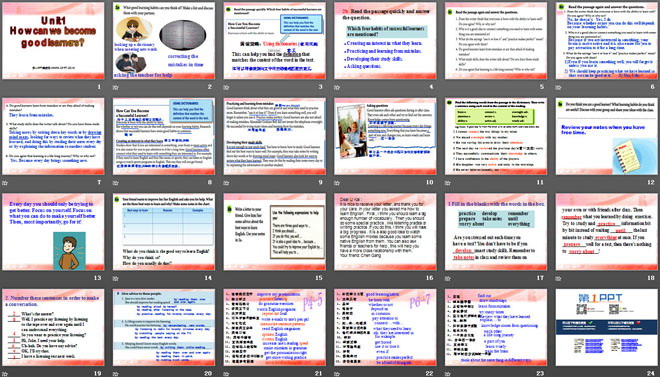Click slide number label 23
The image size is (660, 377).
click(540, 373)
